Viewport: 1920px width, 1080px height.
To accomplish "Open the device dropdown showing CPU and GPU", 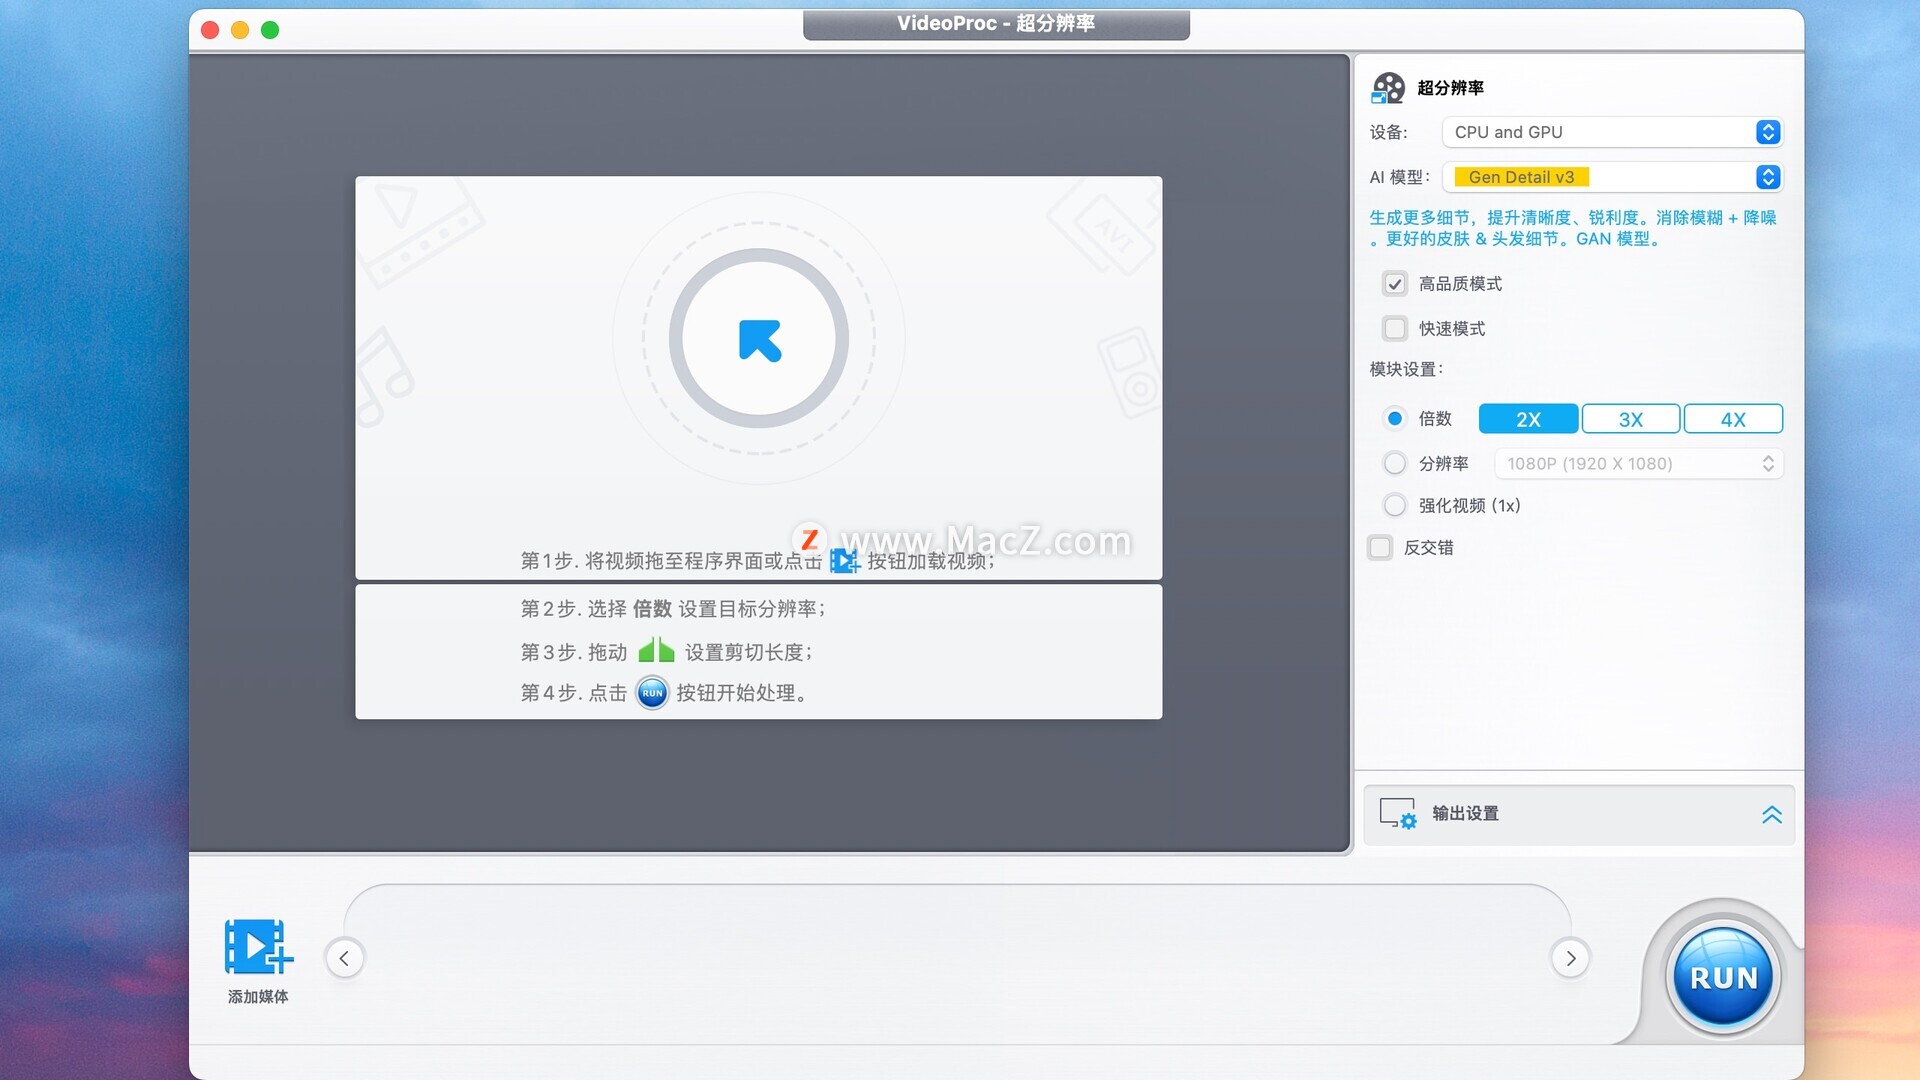I will [x=1612, y=132].
